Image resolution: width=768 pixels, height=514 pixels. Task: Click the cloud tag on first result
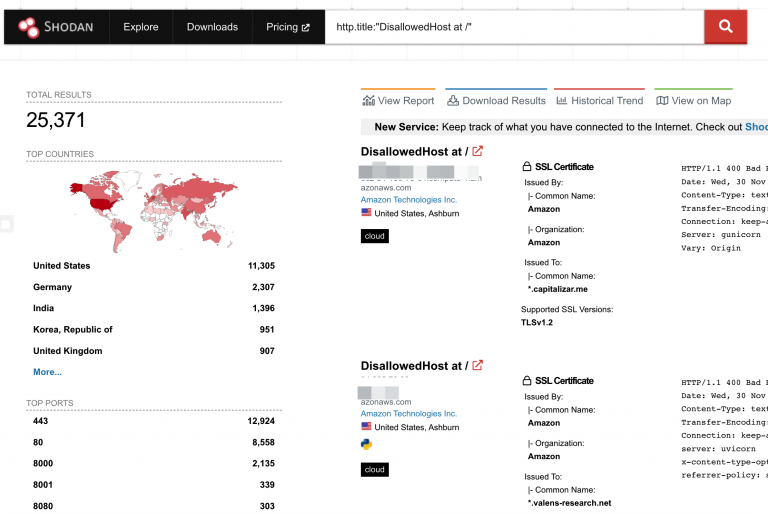[375, 236]
